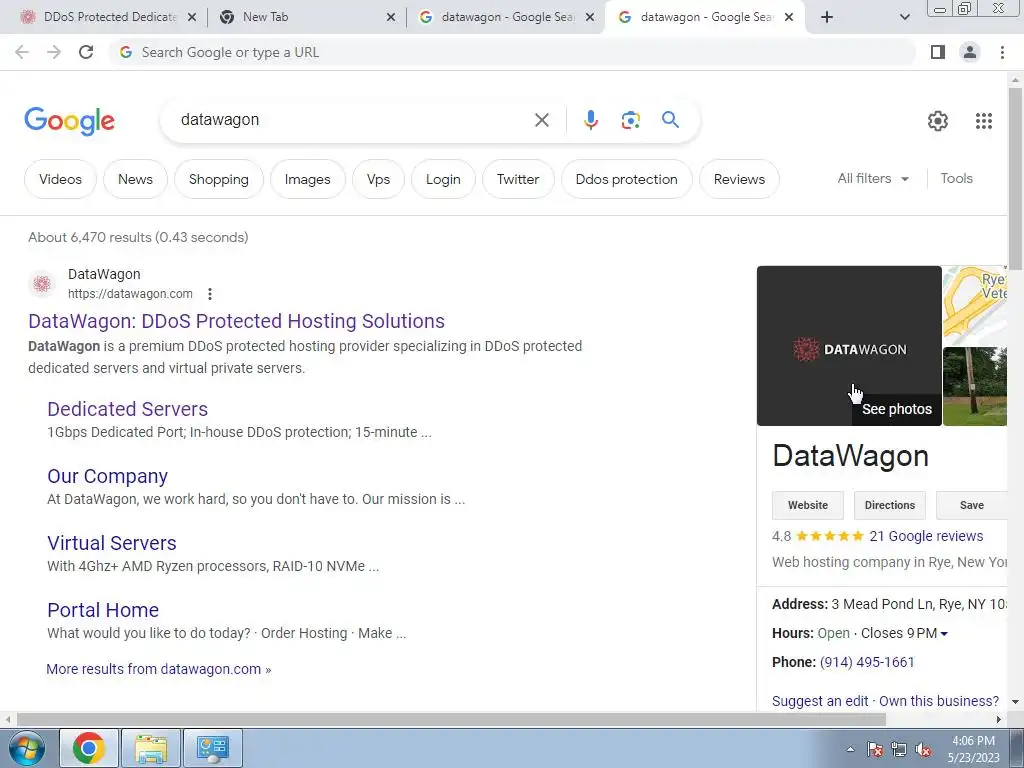Open the Portal Home sitelink
The height and width of the screenshot is (768, 1024).
tap(103, 610)
